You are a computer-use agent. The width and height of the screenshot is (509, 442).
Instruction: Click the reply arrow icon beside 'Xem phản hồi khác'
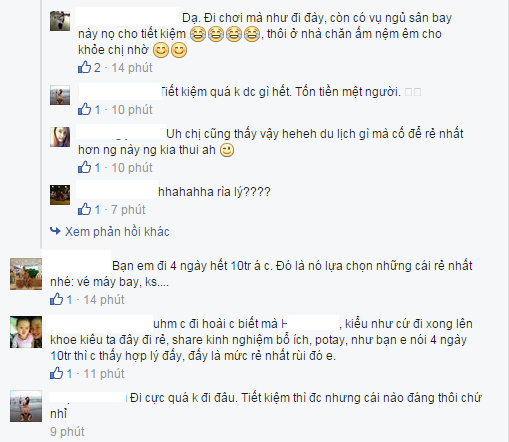tap(55, 231)
